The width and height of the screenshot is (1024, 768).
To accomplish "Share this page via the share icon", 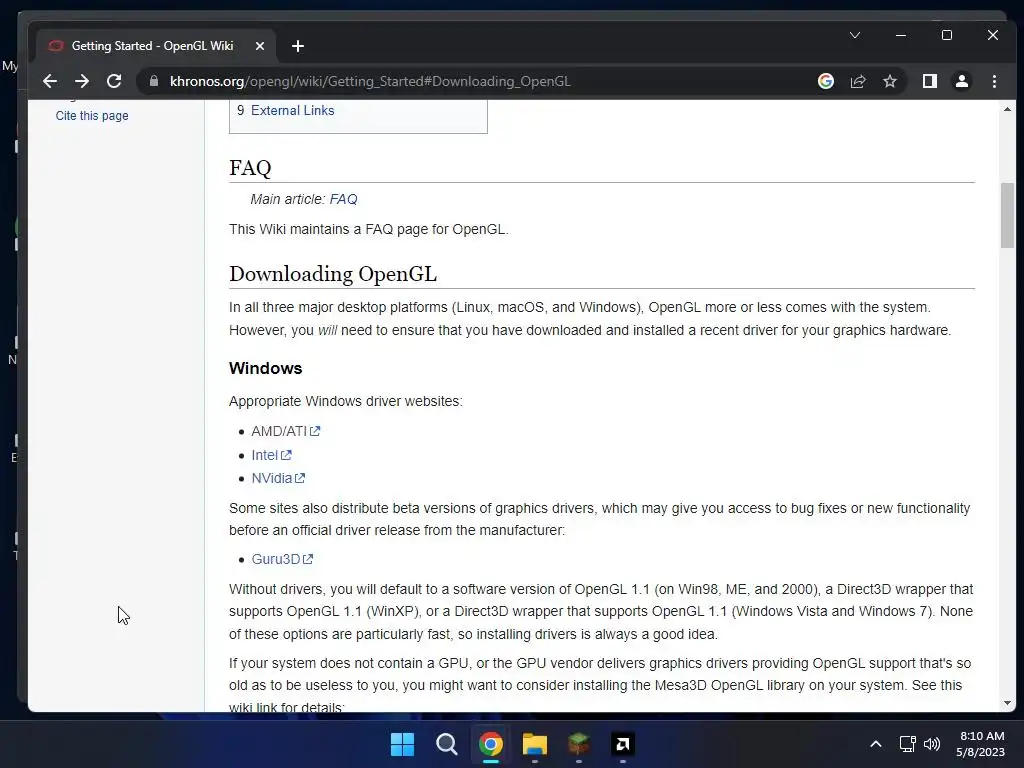I will [x=857, y=81].
